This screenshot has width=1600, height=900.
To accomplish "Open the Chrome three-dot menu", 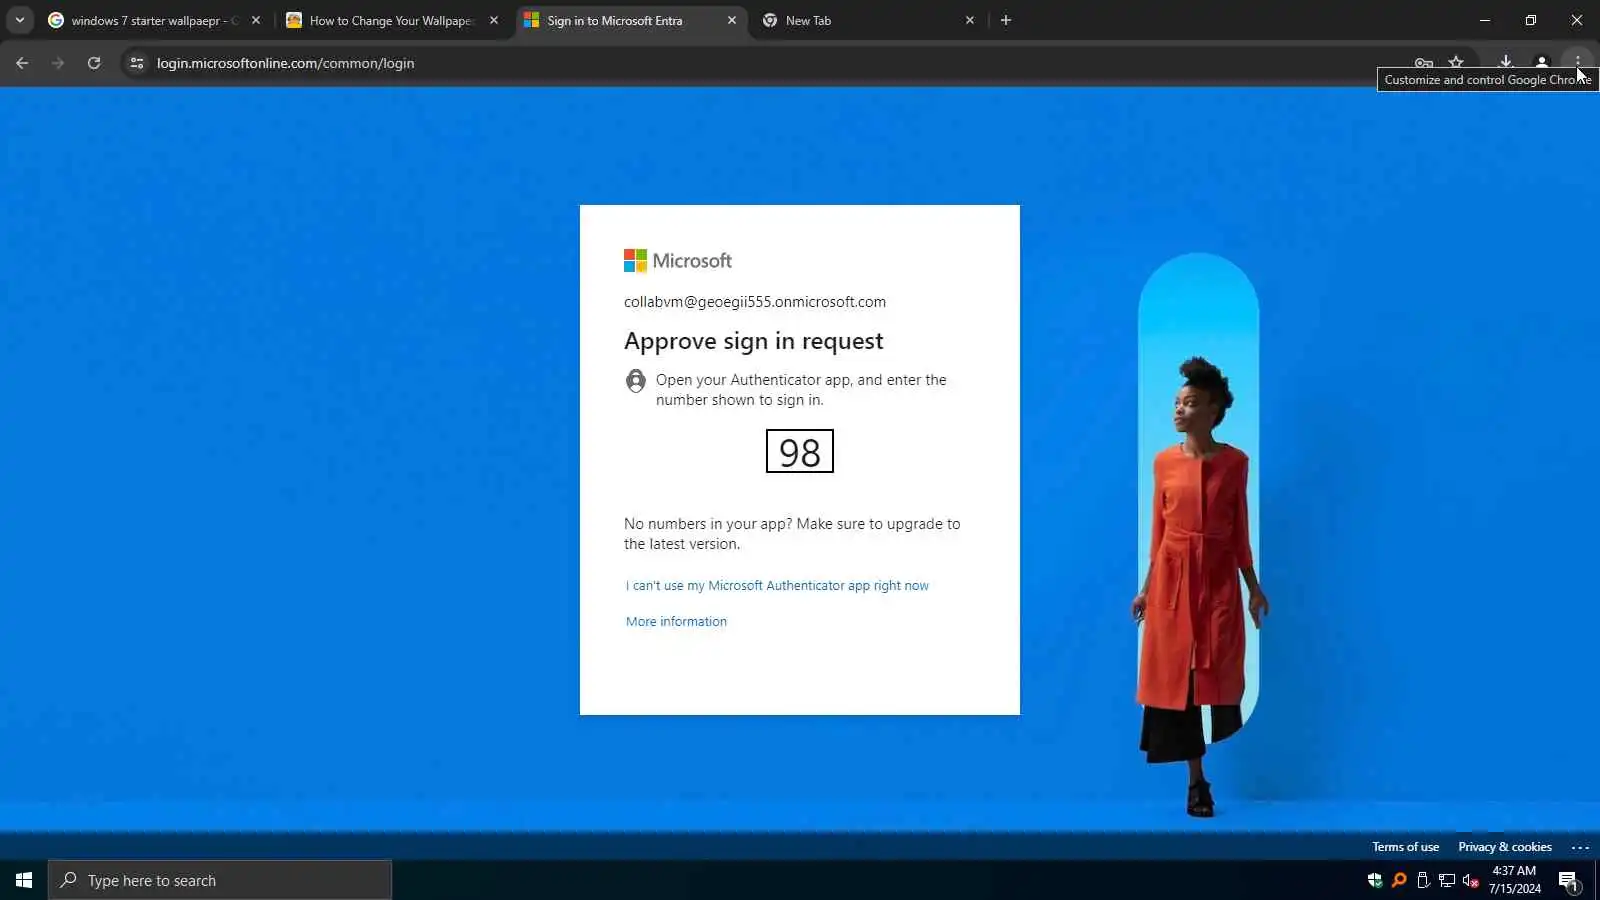I will 1578,63.
